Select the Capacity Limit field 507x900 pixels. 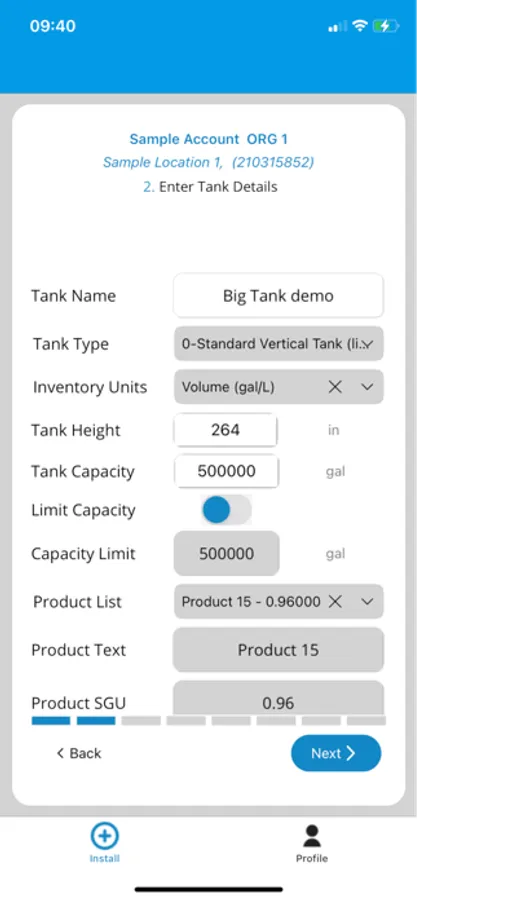coord(227,553)
